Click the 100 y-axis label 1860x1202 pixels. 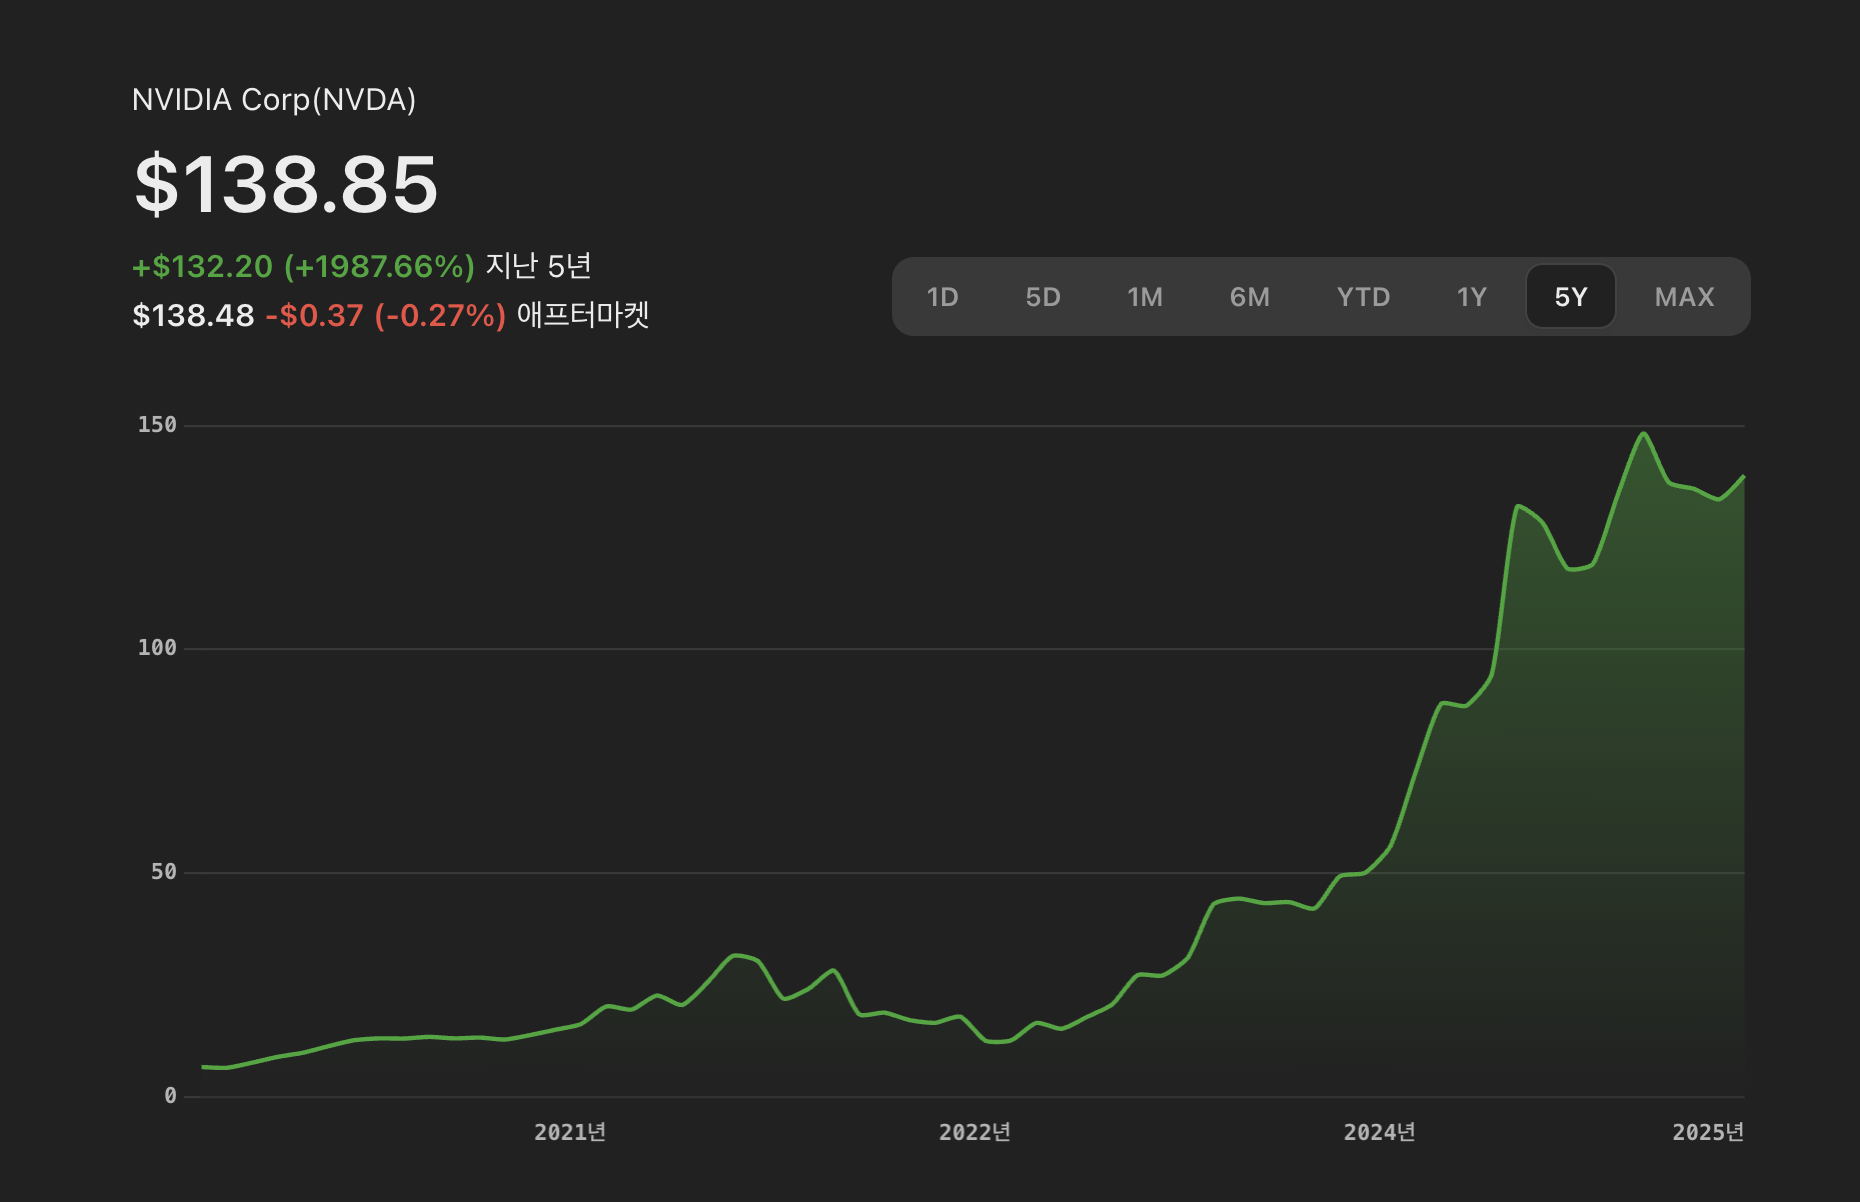pos(157,648)
